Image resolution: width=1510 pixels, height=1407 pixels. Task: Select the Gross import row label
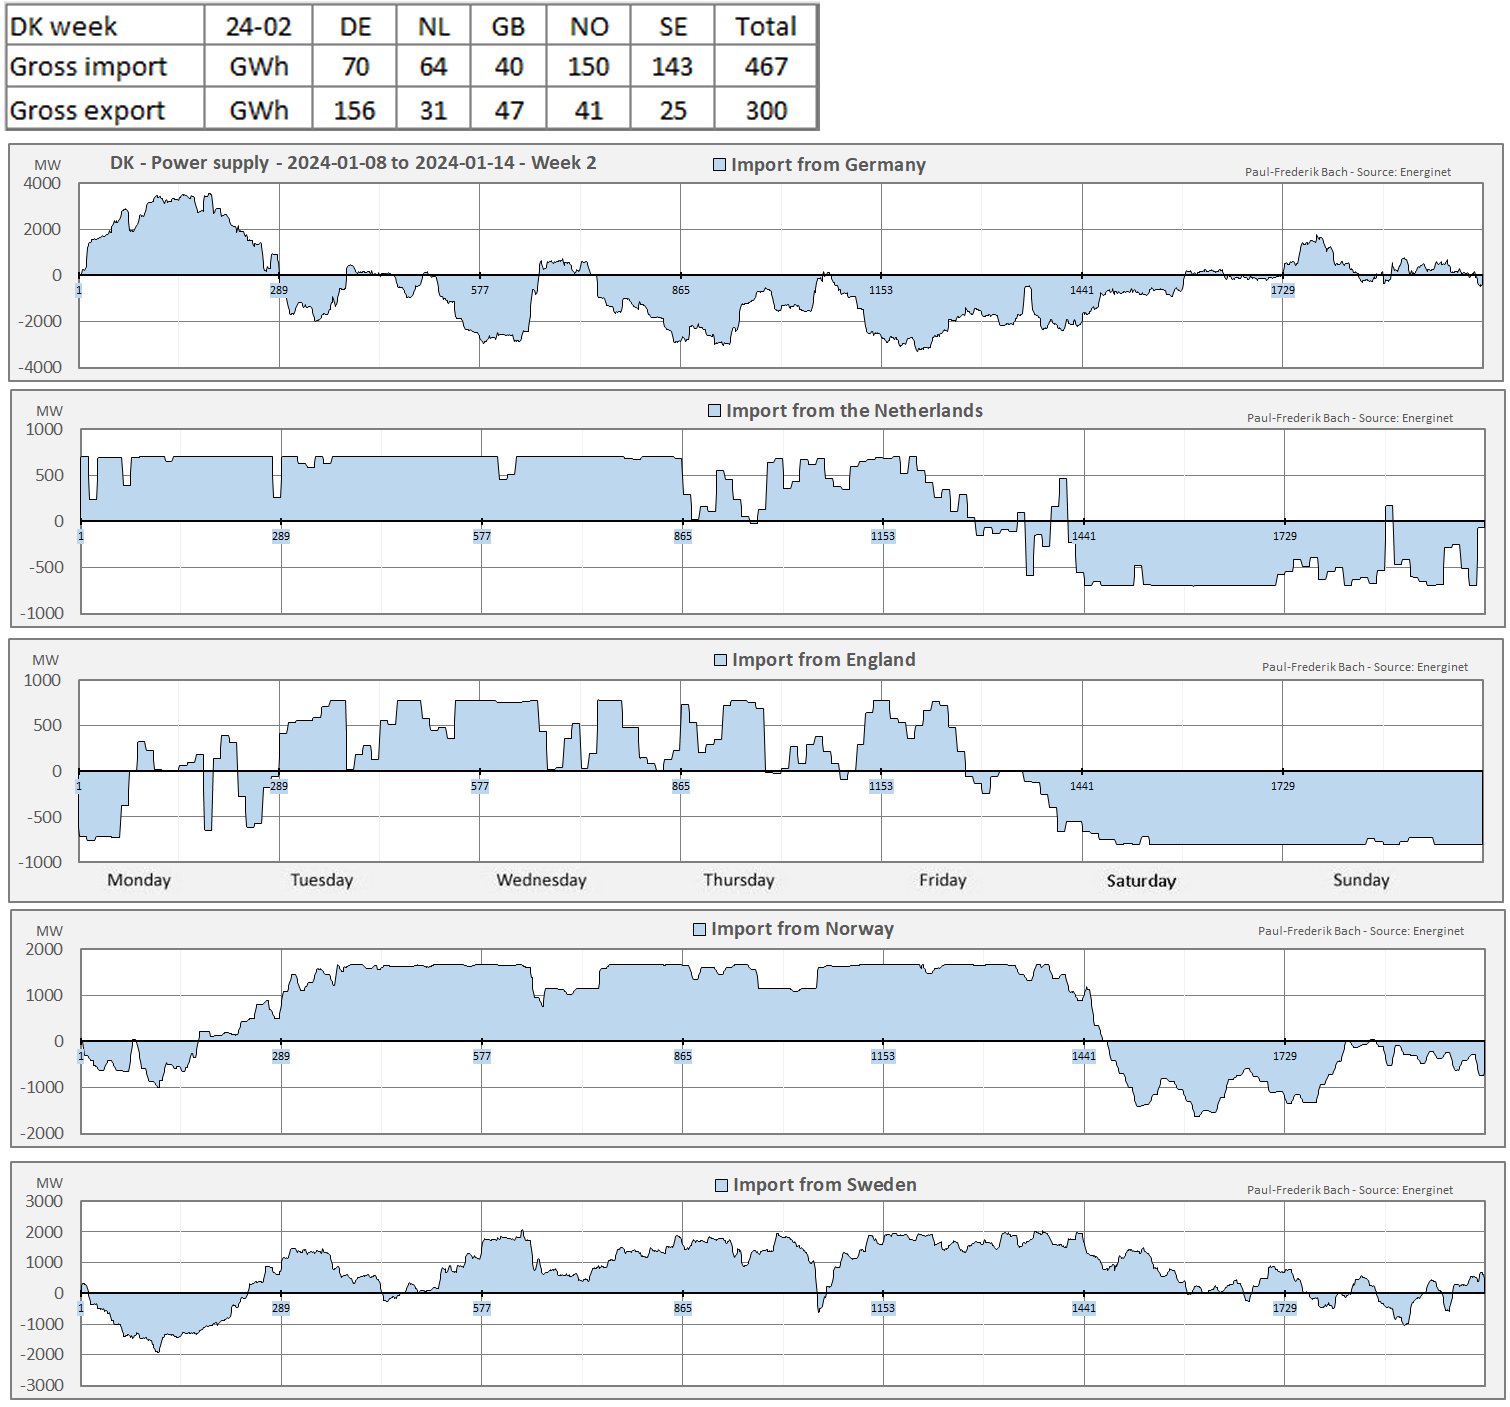88,67
